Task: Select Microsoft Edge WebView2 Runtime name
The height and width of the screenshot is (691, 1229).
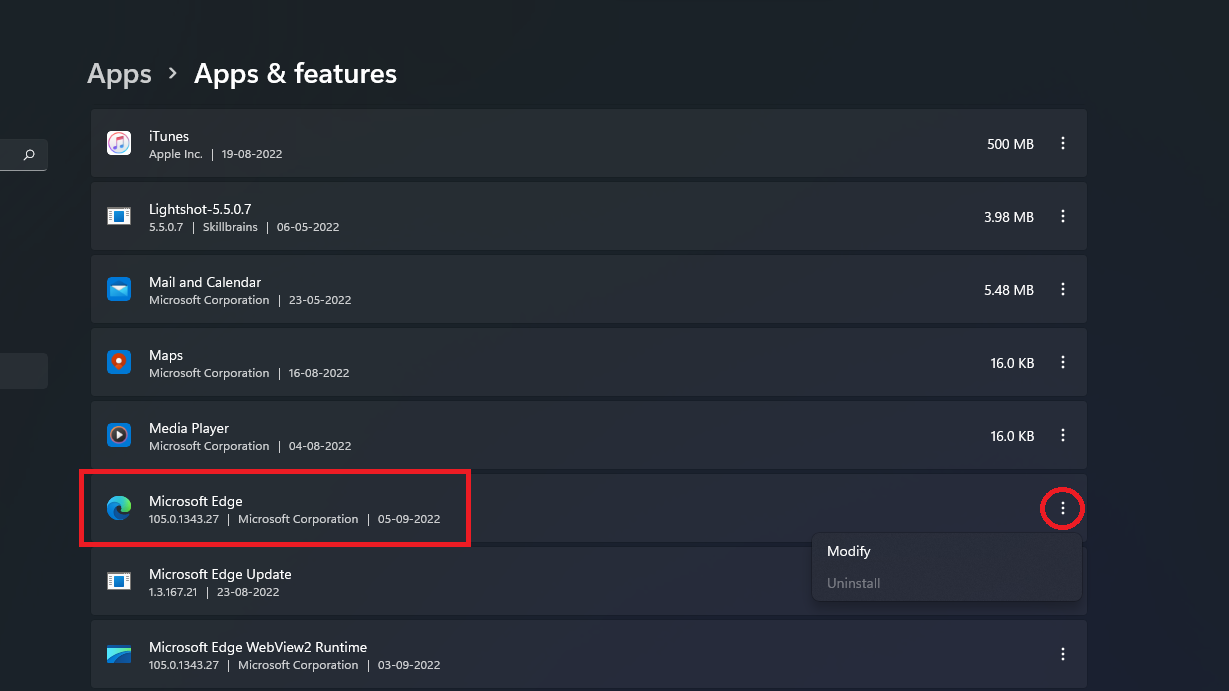Action: [x=258, y=647]
